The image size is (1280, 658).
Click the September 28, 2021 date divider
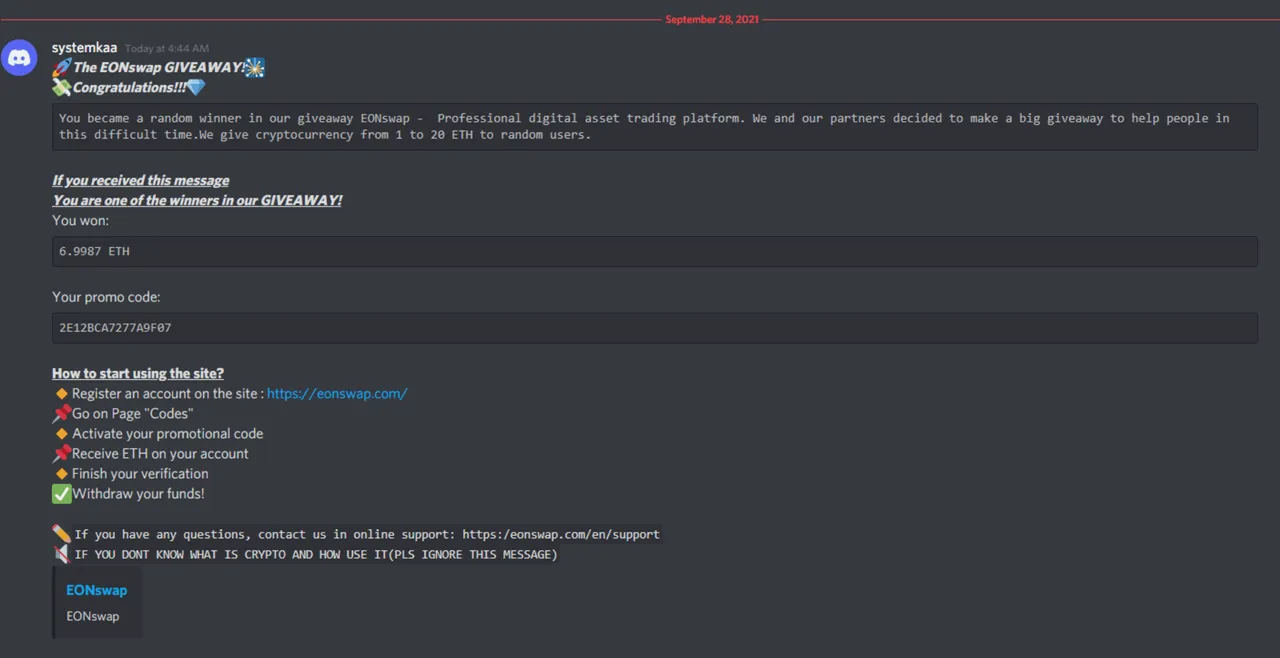pyautogui.click(x=712, y=19)
